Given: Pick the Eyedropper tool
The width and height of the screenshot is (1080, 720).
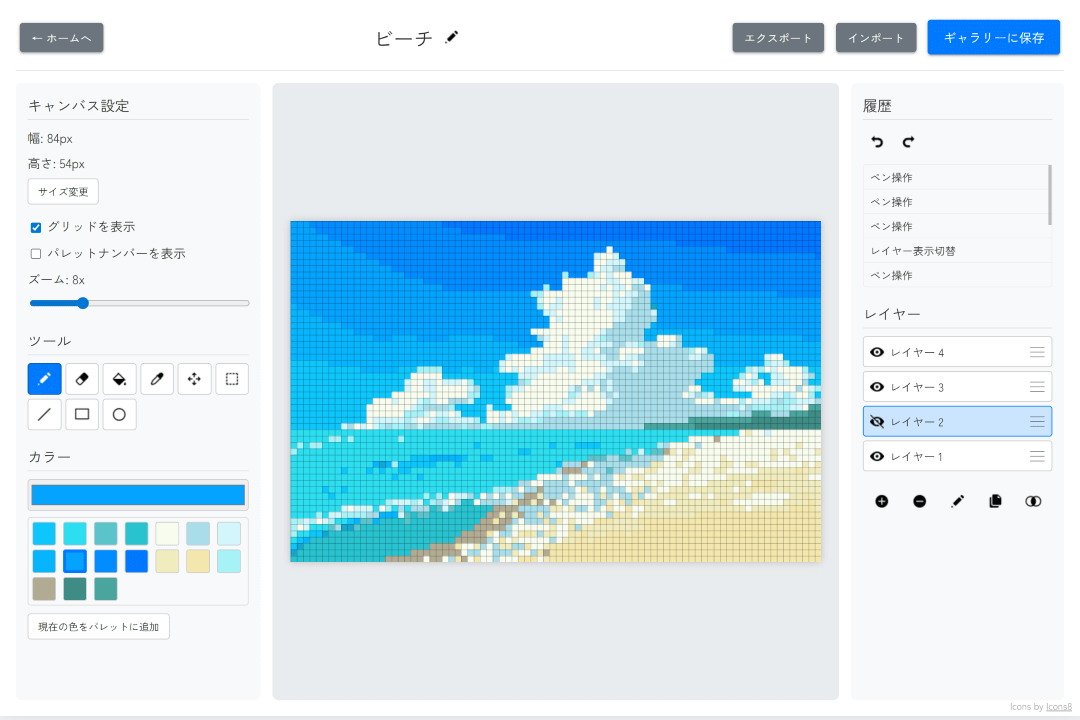Looking at the screenshot, I should [157, 379].
